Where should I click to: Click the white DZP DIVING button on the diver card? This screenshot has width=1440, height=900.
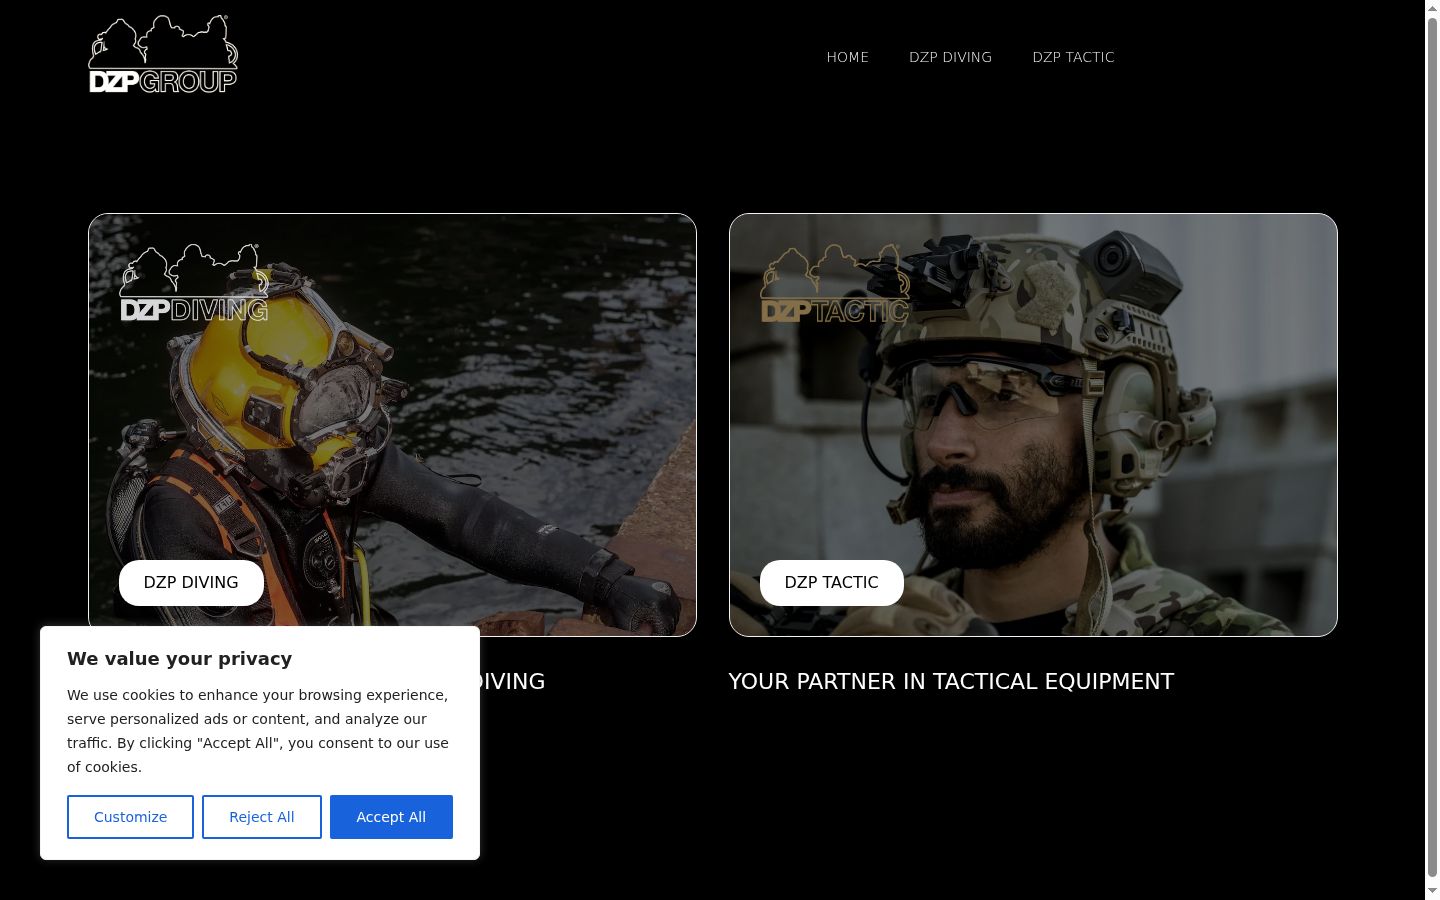point(191,583)
